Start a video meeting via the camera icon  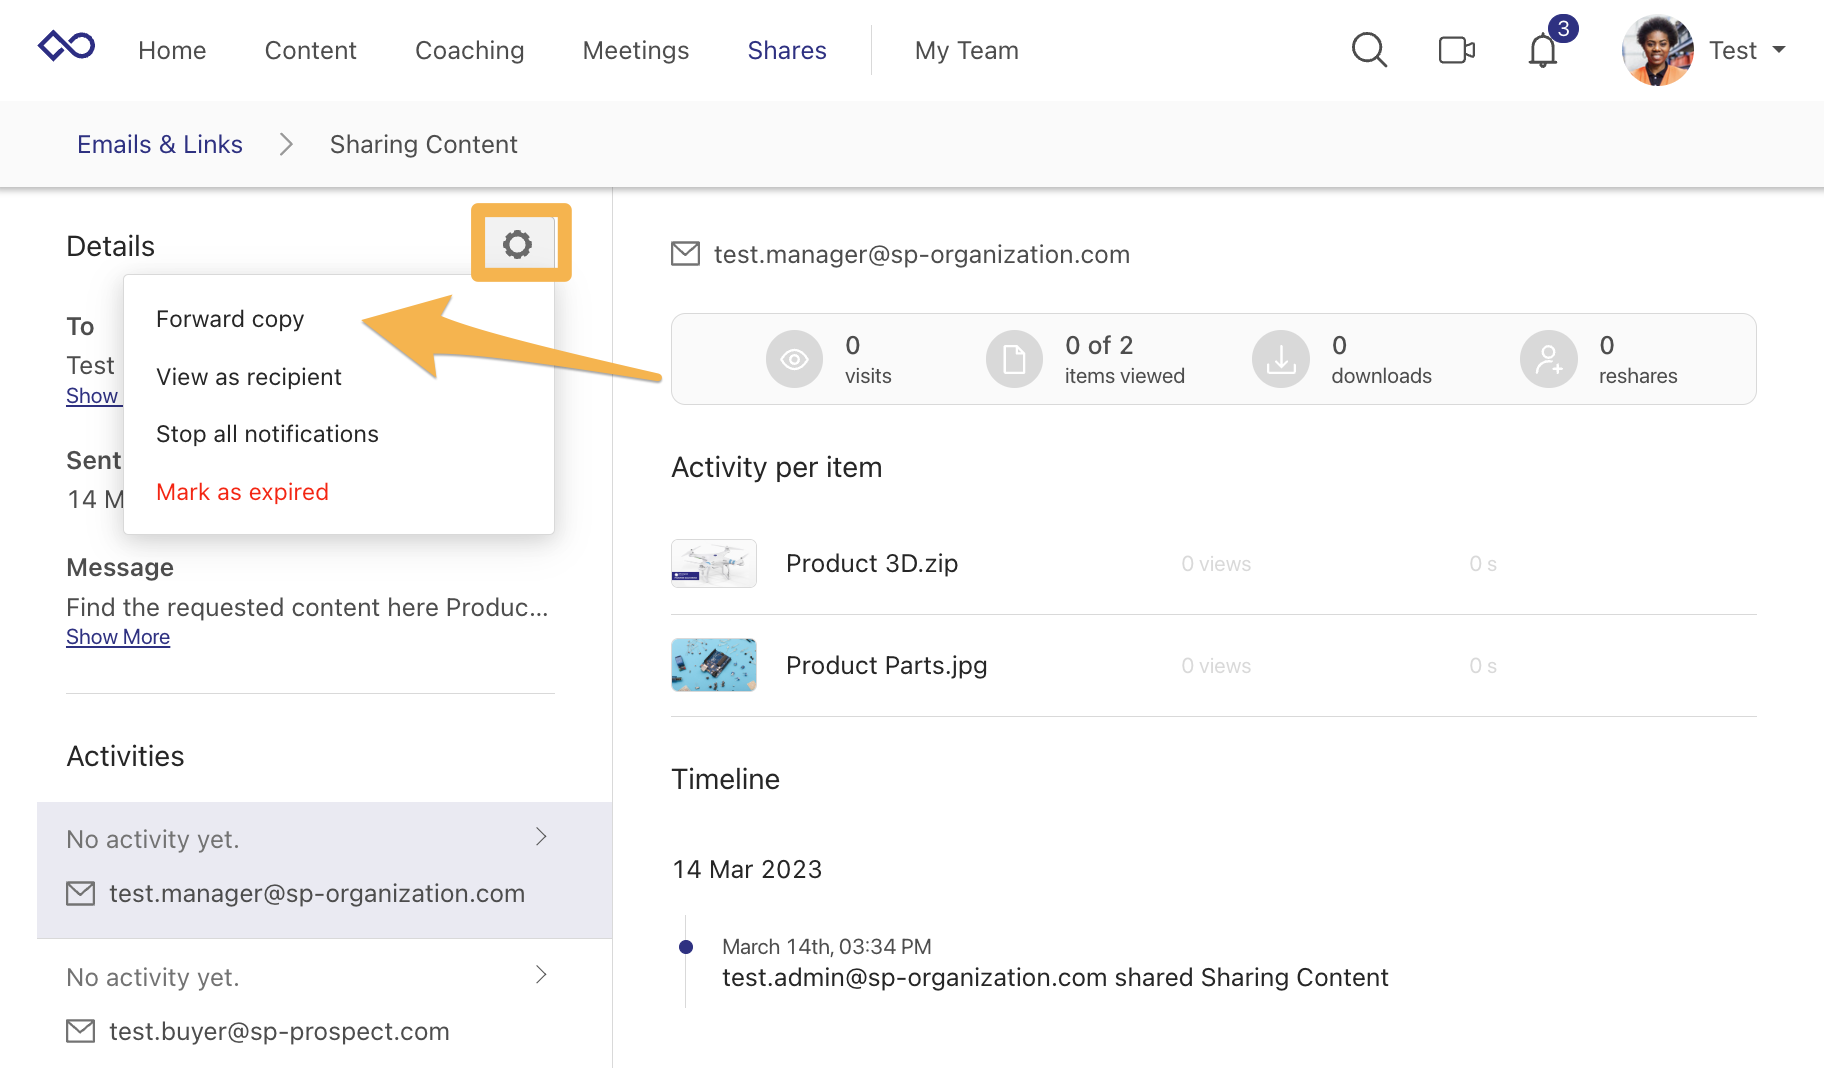pos(1456,49)
